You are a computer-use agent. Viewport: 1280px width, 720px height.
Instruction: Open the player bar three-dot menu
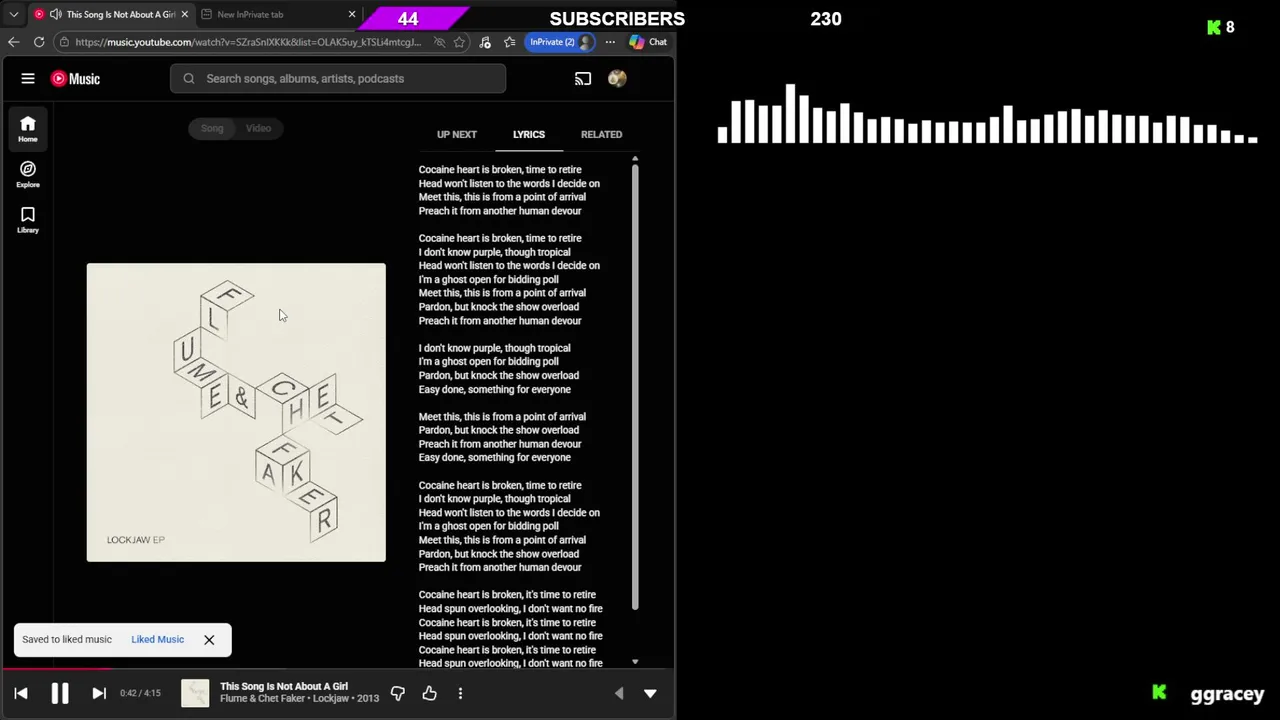[x=460, y=693]
